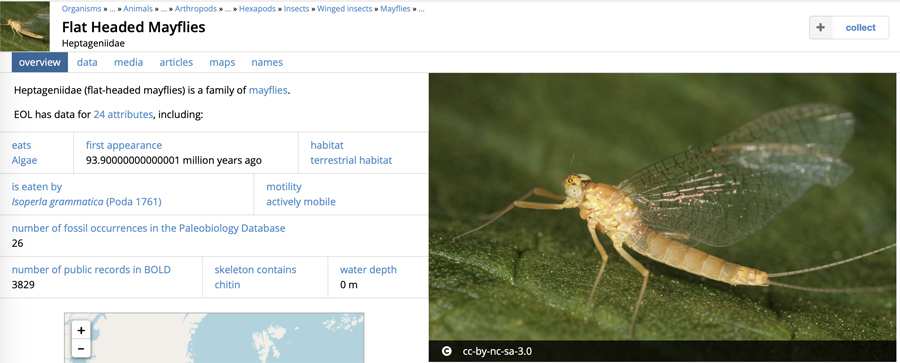Screen dimensions: 900x363
Task: Expand the ellipsis after Organisms breadcrumb
Action: (x=112, y=9)
